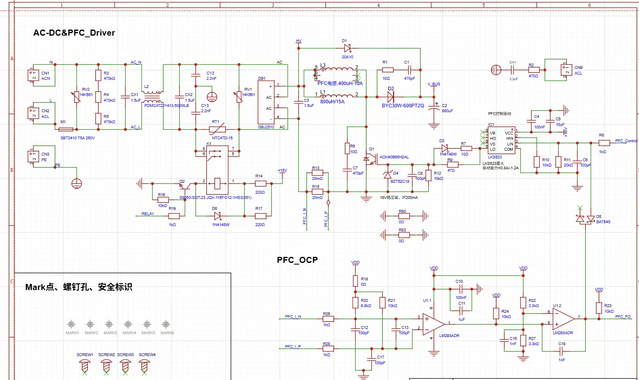
Task: Click the IC1 PFC driver chip
Action: tap(501, 141)
